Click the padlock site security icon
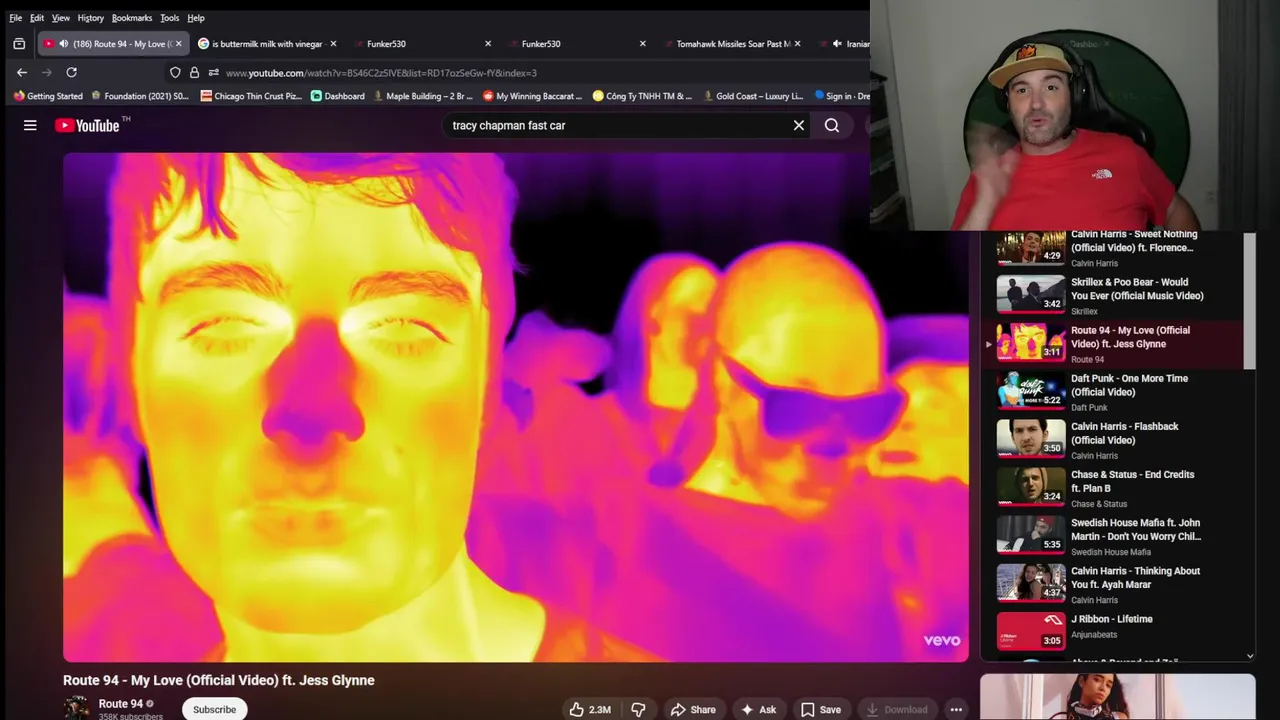Screen dimensions: 1280x720 pos(194,72)
